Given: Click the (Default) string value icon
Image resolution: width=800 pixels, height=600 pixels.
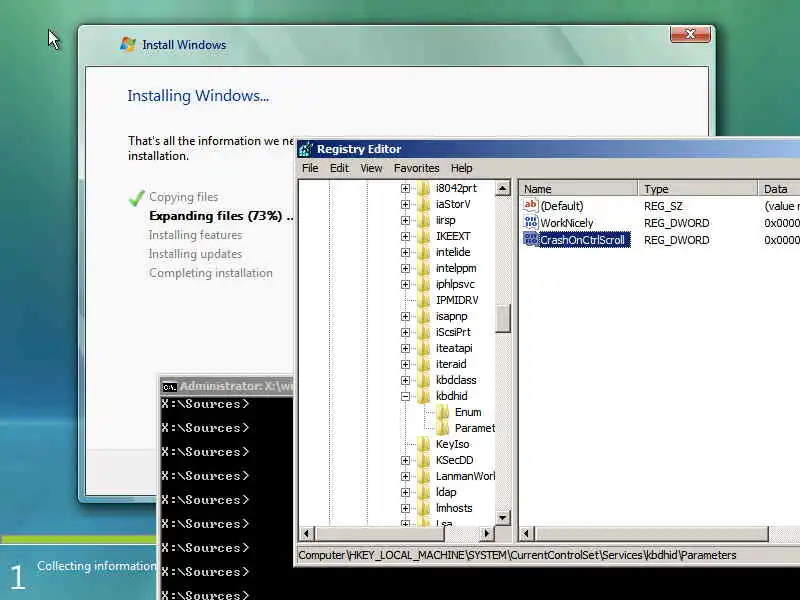Looking at the screenshot, I should pos(531,205).
